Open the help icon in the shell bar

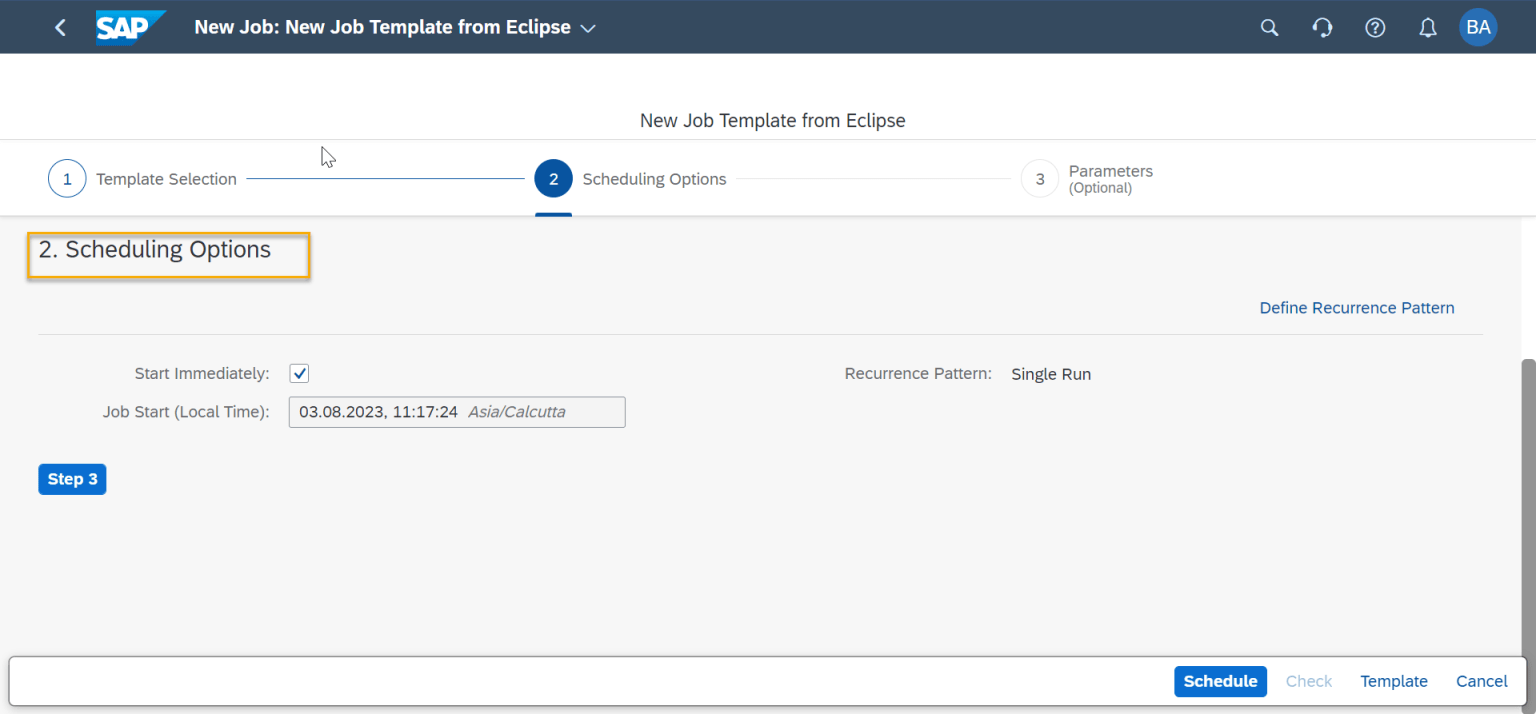(1375, 27)
